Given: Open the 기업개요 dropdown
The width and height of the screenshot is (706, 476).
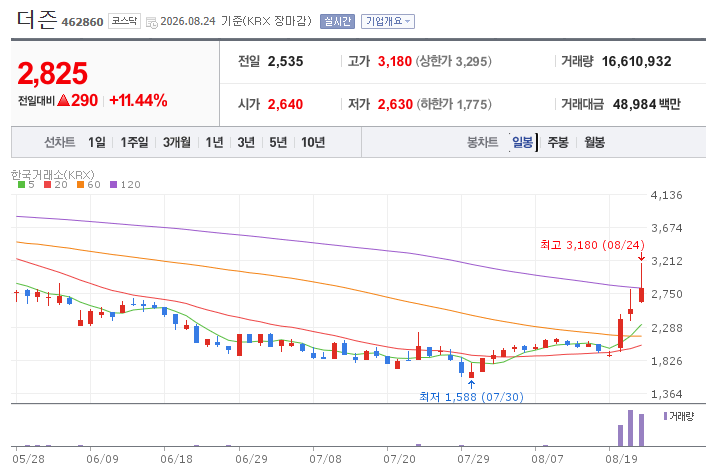Looking at the screenshot, I should (388, 21).
